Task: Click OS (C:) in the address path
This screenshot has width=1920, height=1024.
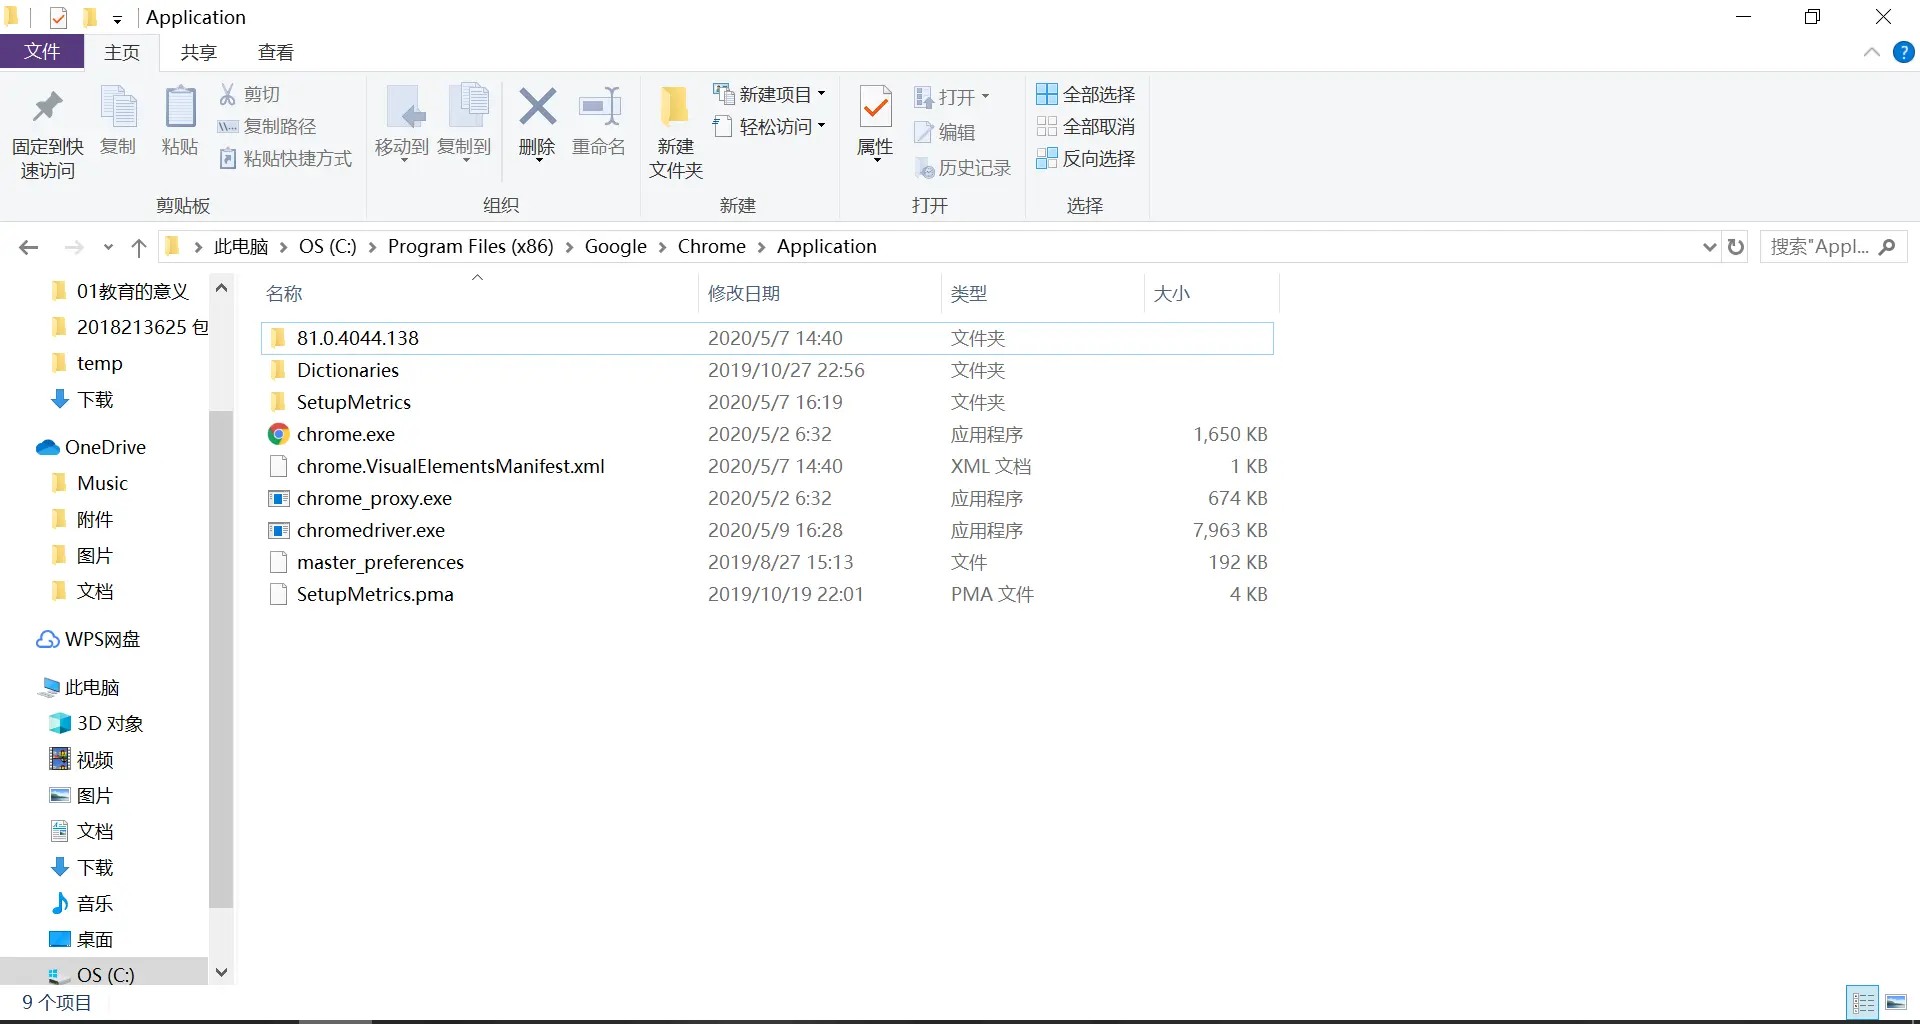Action: (x=327, y=247)
